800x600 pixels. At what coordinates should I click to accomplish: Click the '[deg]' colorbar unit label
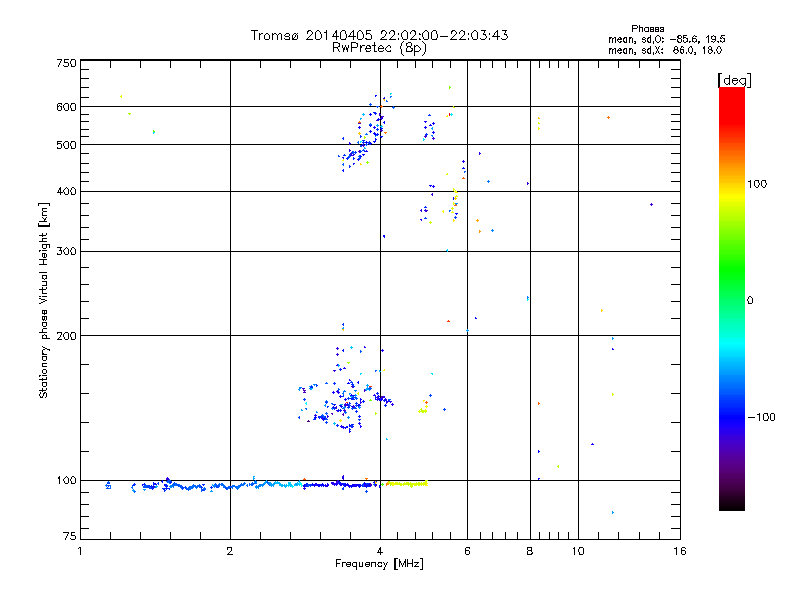tap(734, 80)
